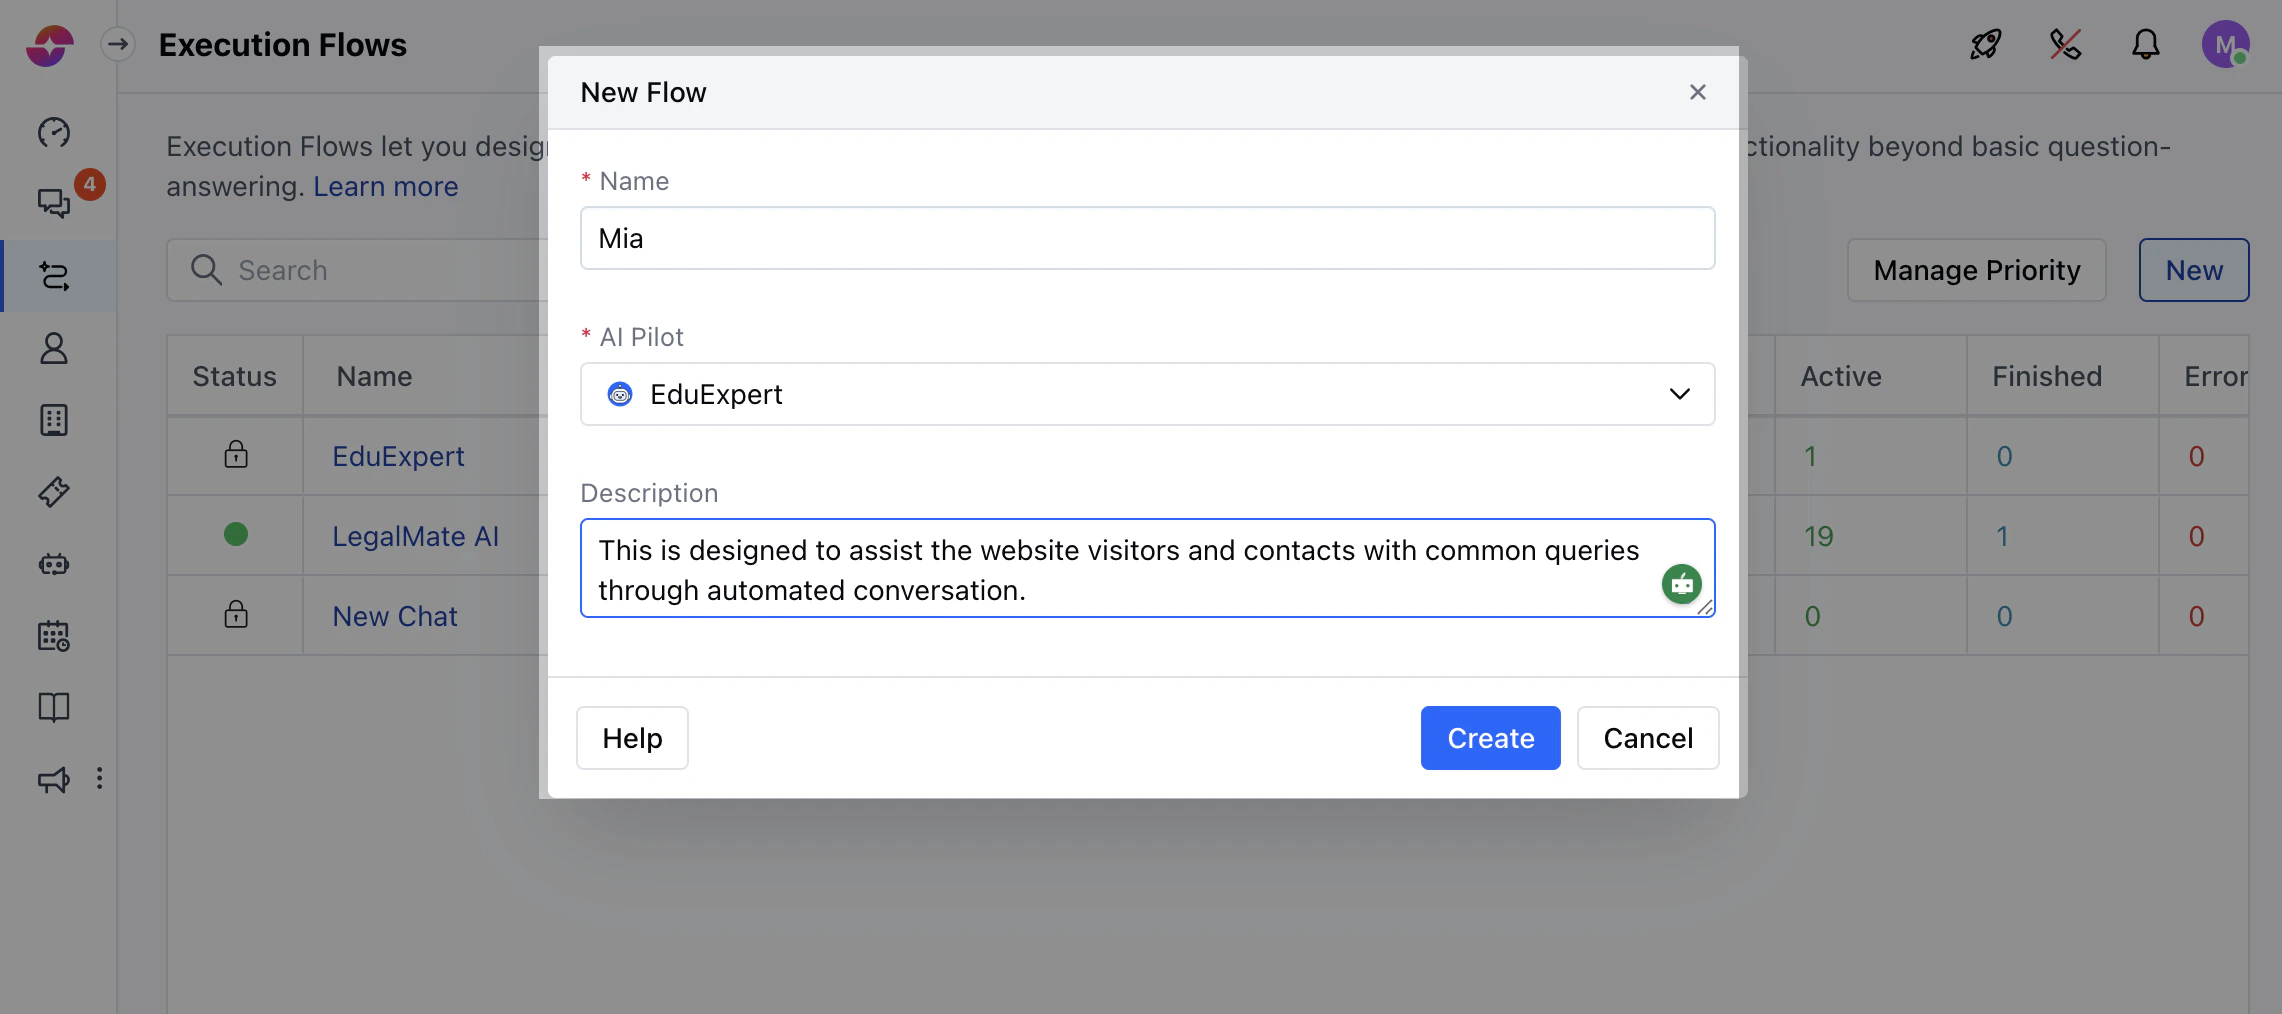Click the Manage Priority button
2282x1014 pixels.
[x=1977, y=270]
